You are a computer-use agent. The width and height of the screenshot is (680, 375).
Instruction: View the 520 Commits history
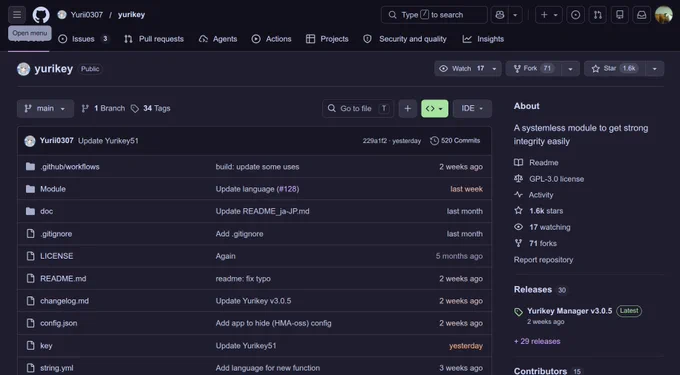coord(455,141)
